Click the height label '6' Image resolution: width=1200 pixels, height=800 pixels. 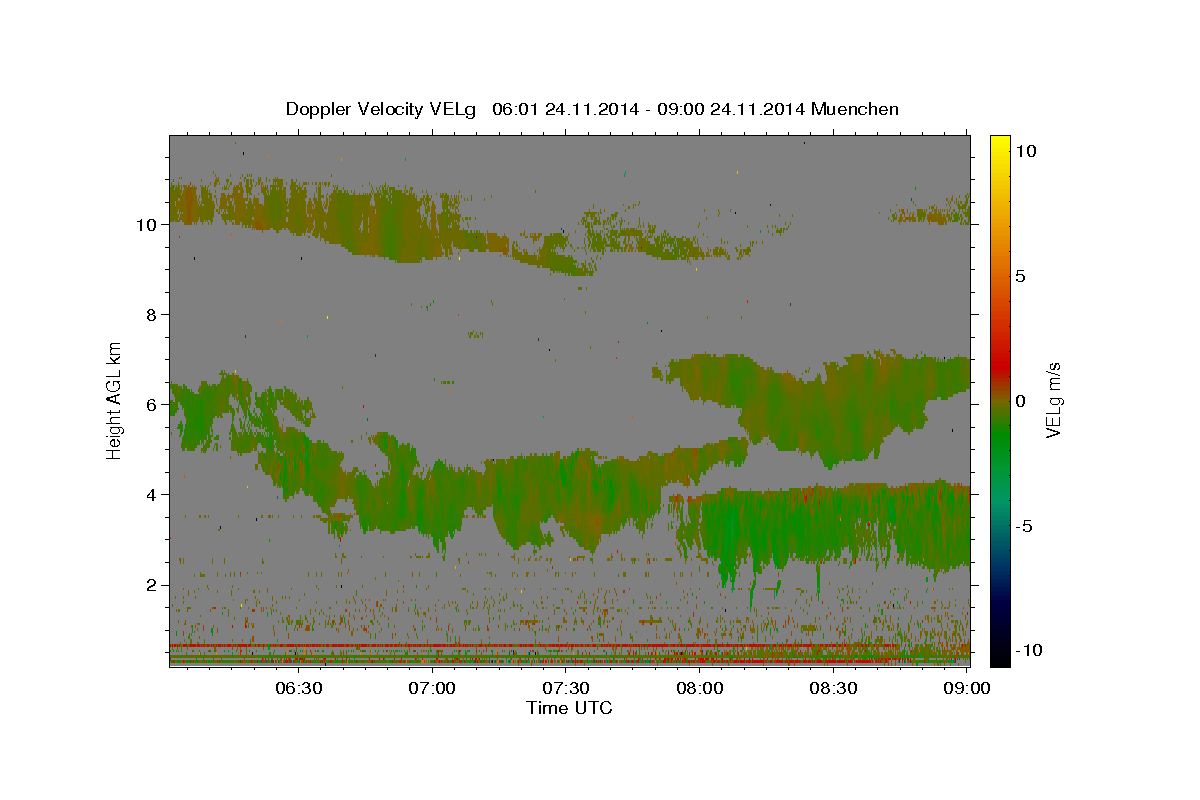[150, 404]
